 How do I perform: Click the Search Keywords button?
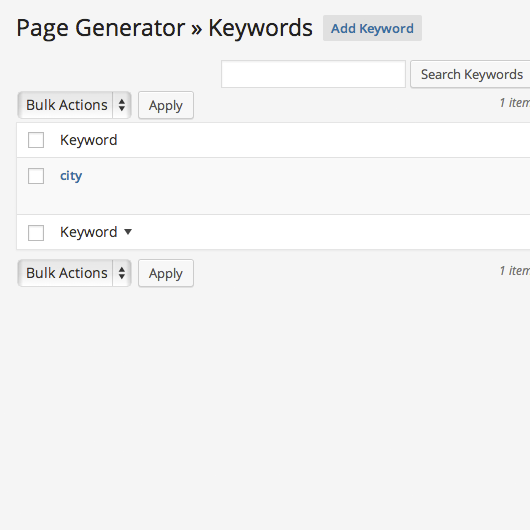(471, 74)
